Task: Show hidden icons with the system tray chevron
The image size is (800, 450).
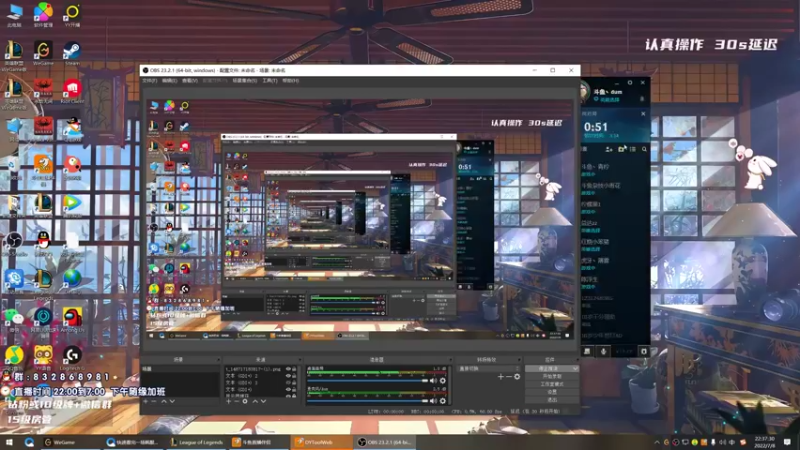Action: (657, 442)
